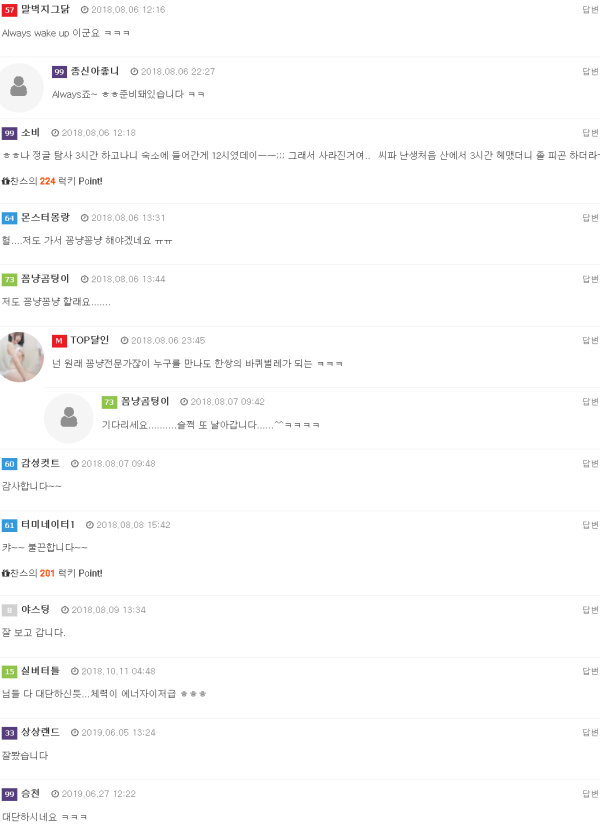Viewport: 600px width, 831px height.
Task: Click the red M badge beside TOP달인
Action: [x=59, y=341]
